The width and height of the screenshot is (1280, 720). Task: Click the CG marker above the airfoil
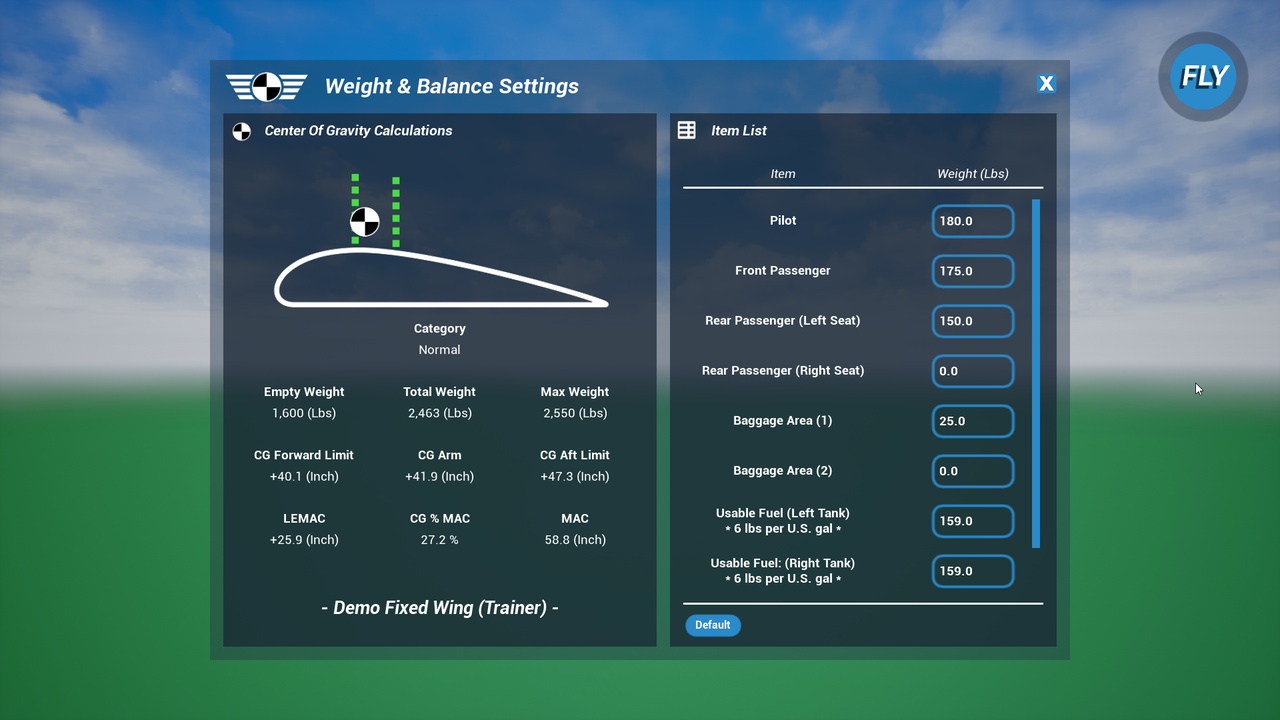click(365, 222)
